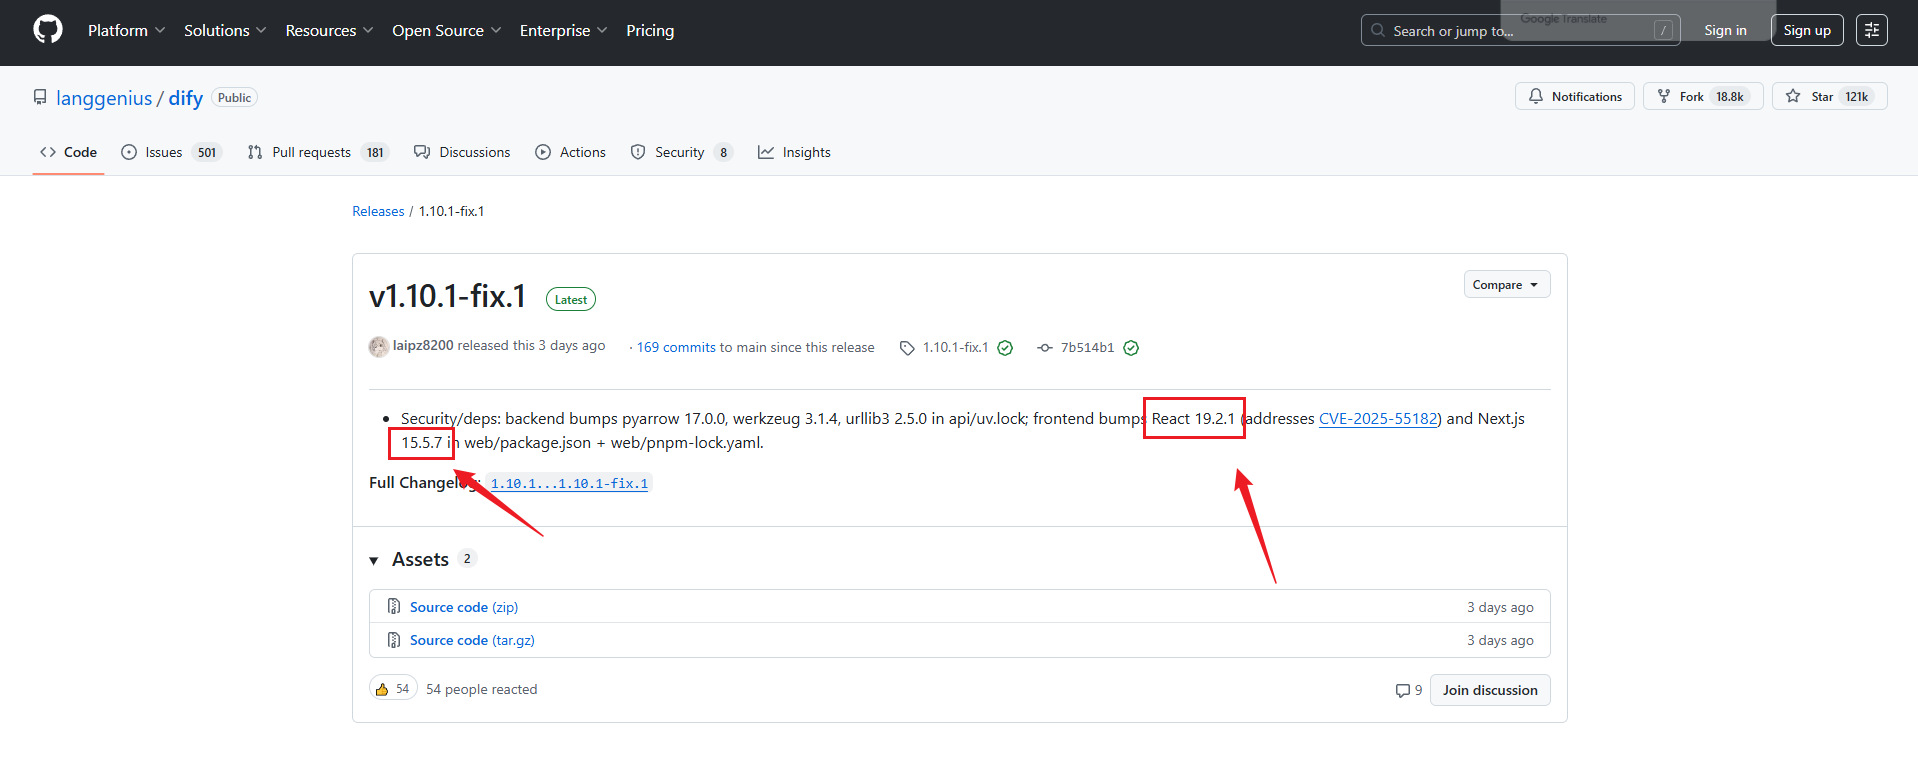
Task: Click the Sign in link
Action: click(1725, 30)
